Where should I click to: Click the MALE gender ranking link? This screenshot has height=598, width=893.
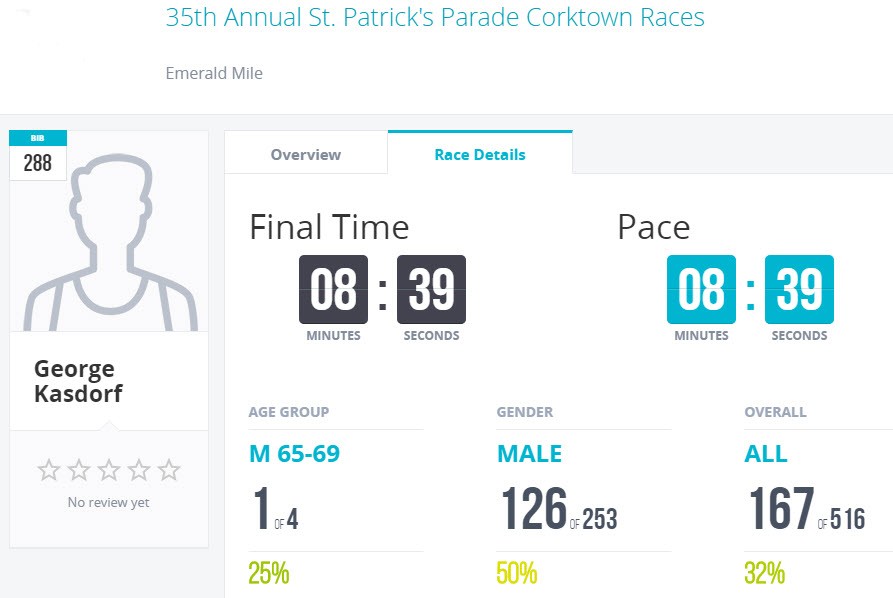529,454
